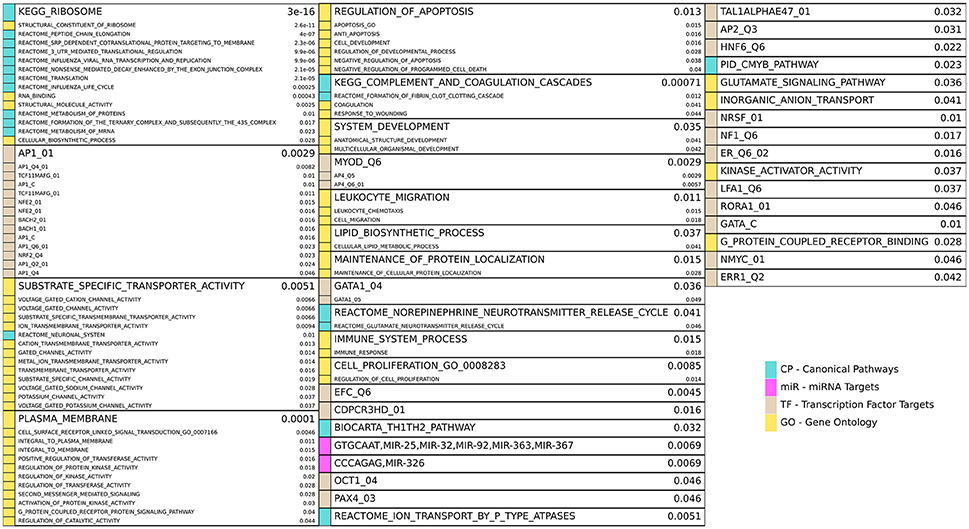
Task: Click the IMMUNE_SYSTEM_PROCESS heading
Action: click(400, 339)
